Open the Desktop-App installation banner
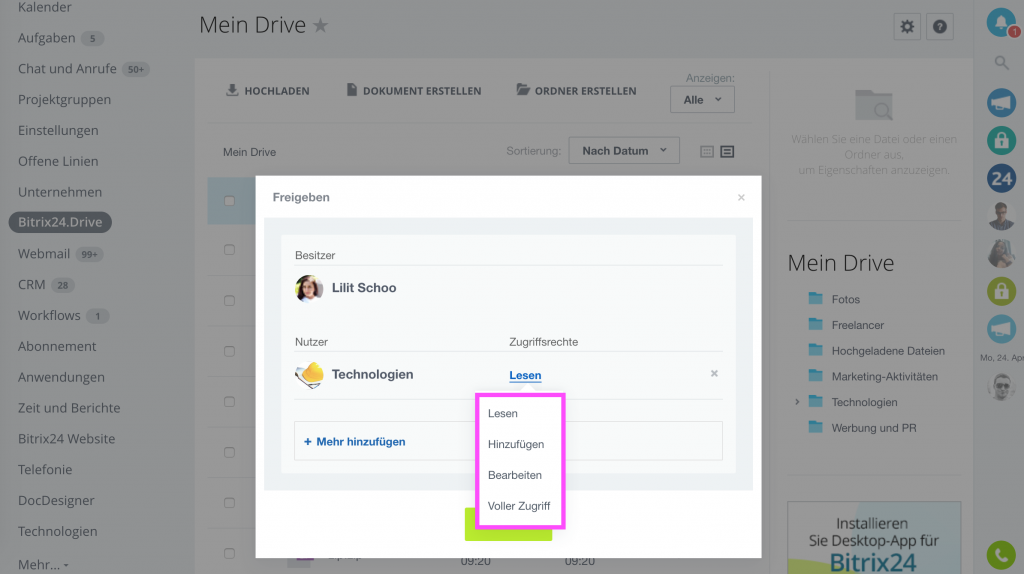The width and height of the screenshot is (1024, 574). point(874,538)
